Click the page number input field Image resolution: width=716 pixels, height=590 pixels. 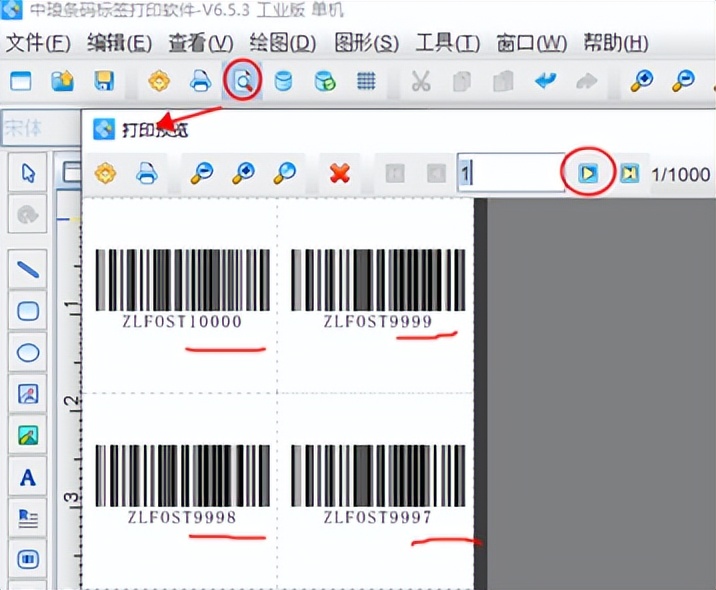click(x=511, y=173)
